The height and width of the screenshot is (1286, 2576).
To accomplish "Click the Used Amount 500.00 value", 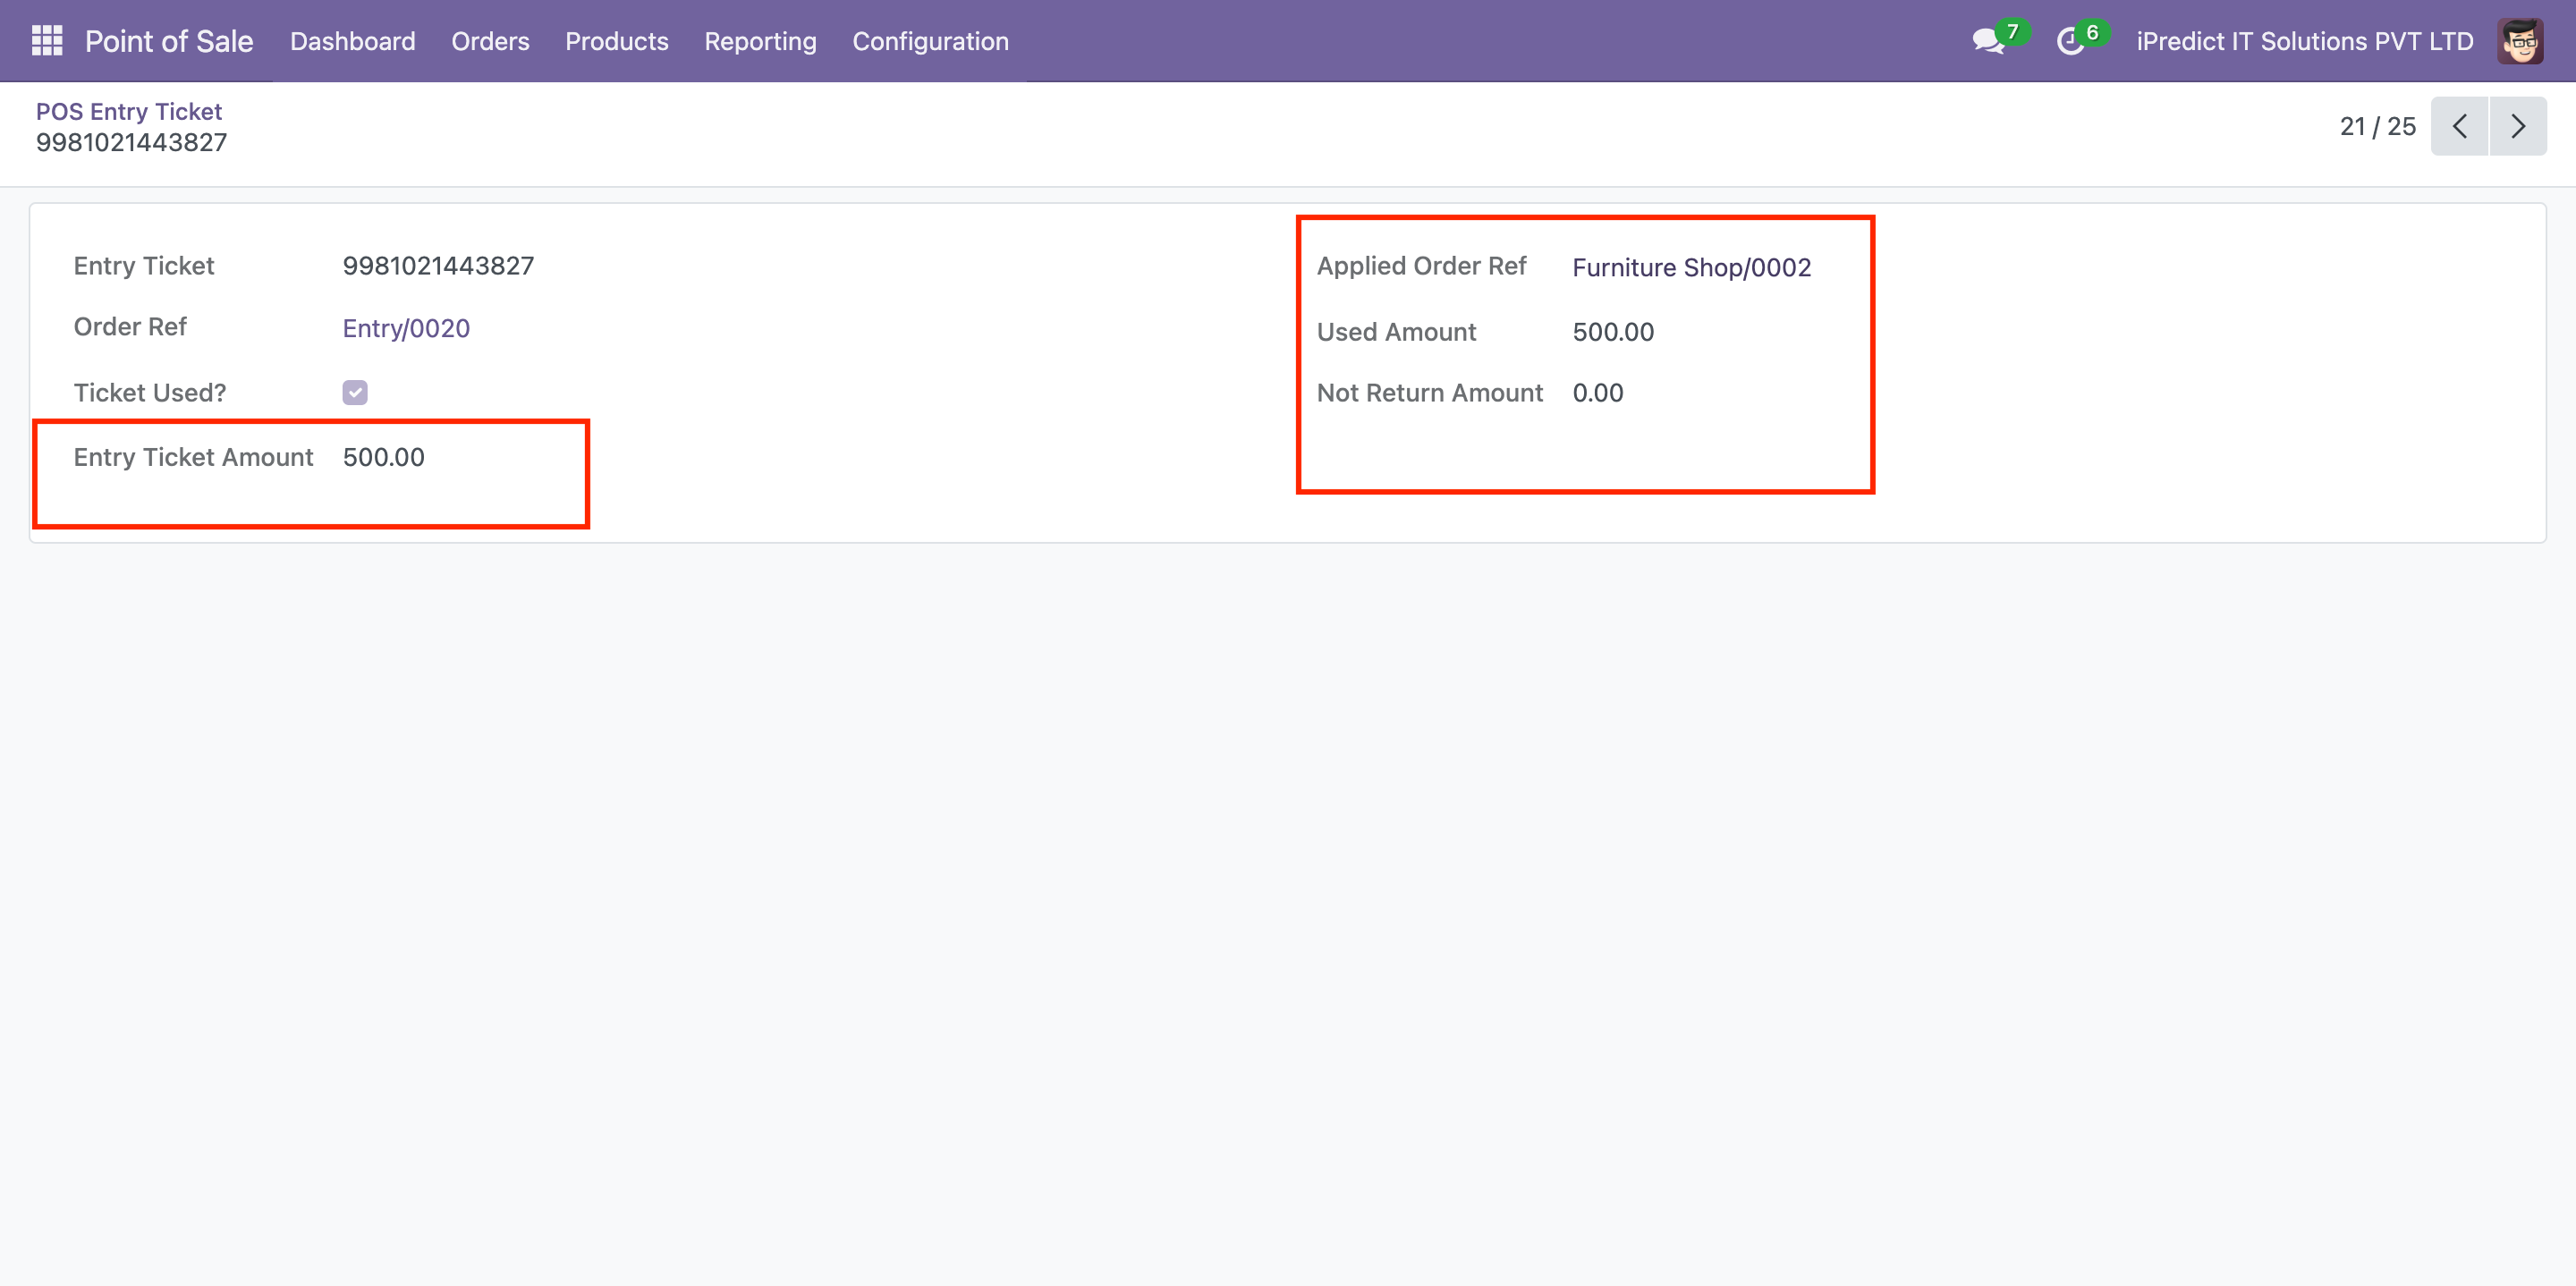I will [1613, 332].
